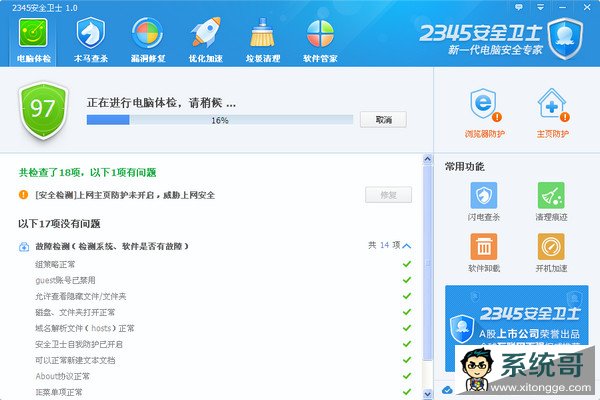
Task: Open 清理痕迹 cleaning icon
Action: pos(551,195)
